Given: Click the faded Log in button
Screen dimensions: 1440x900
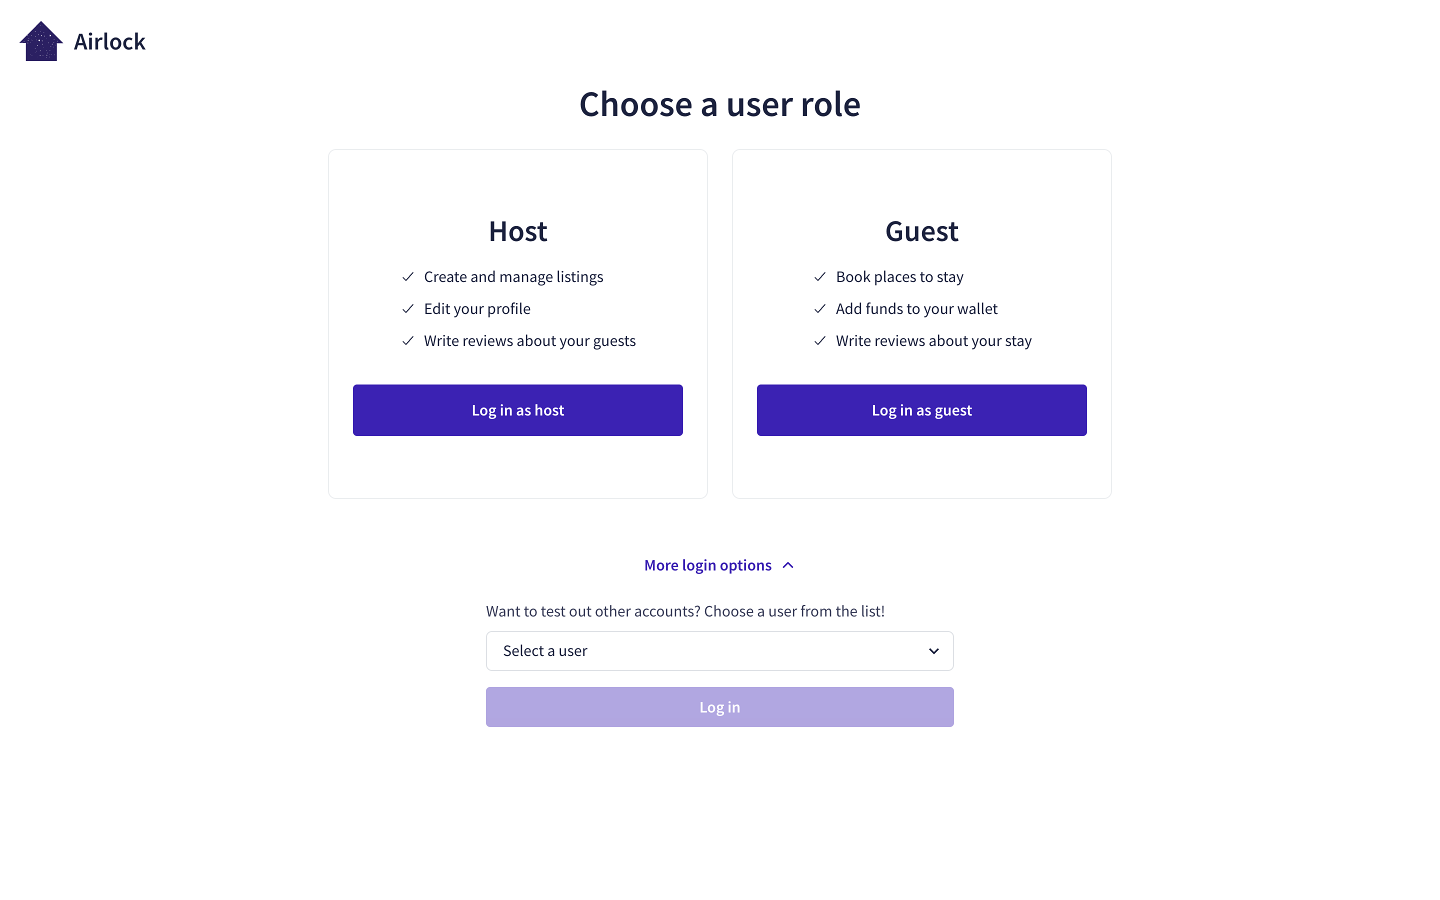Looking at the screenshot, I should 720,707.
